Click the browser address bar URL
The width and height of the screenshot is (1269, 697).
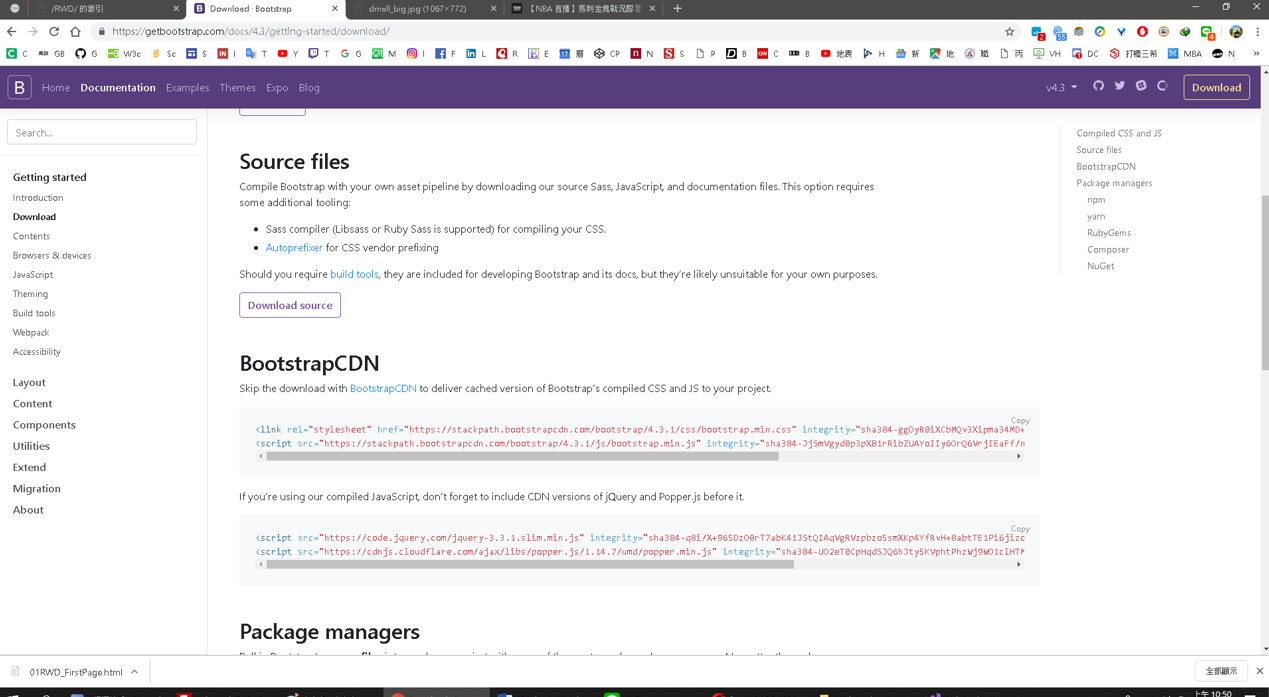pyautogui.click(x=251, y=32)
